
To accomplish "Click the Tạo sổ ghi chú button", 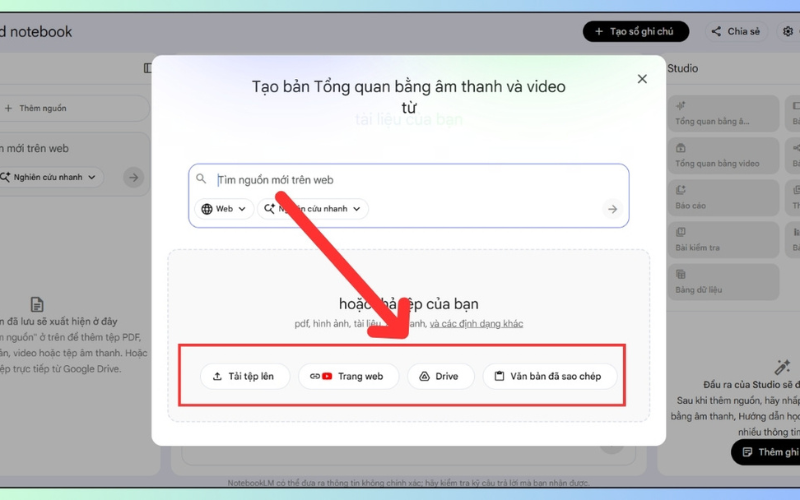I will click(x=636, y=32).
